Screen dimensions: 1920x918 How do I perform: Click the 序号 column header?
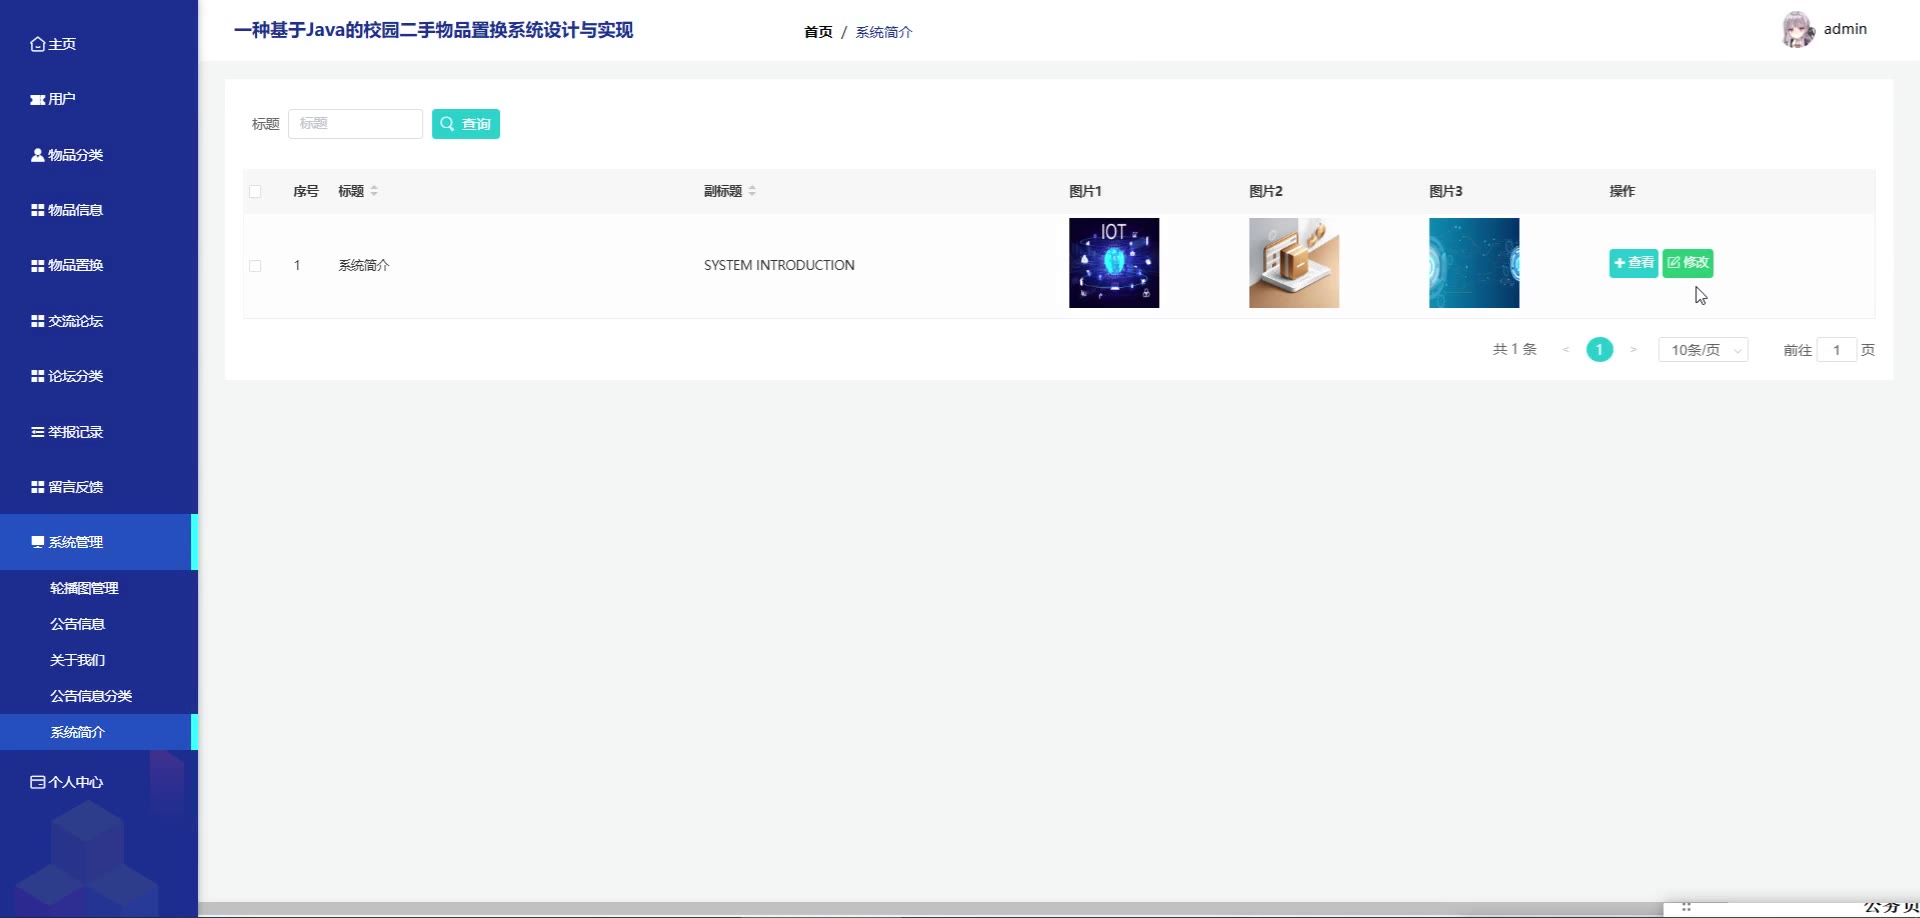pyautogui.click(x=306, y=191)
